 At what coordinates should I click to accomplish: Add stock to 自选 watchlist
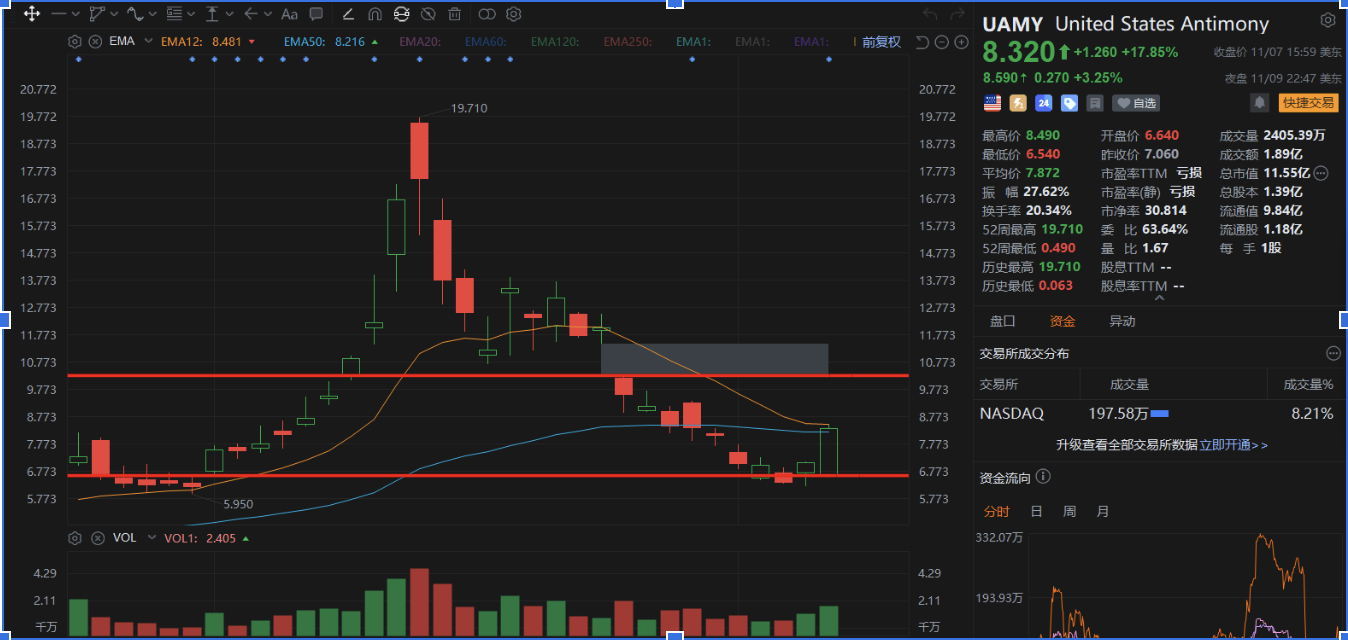[x=1137, y=102]
